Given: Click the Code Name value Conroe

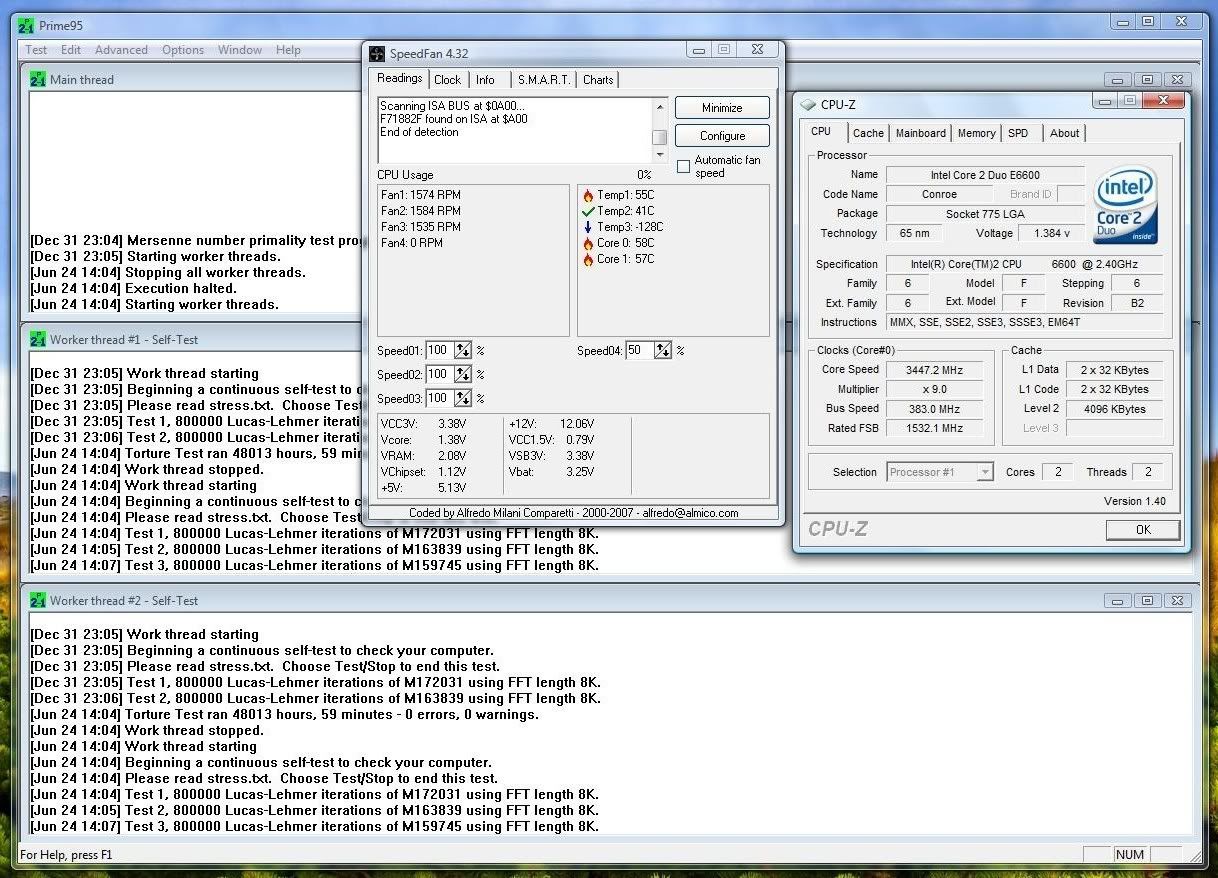Looking at the screenshot, I should pyautogui.click(x=939, y=194).
